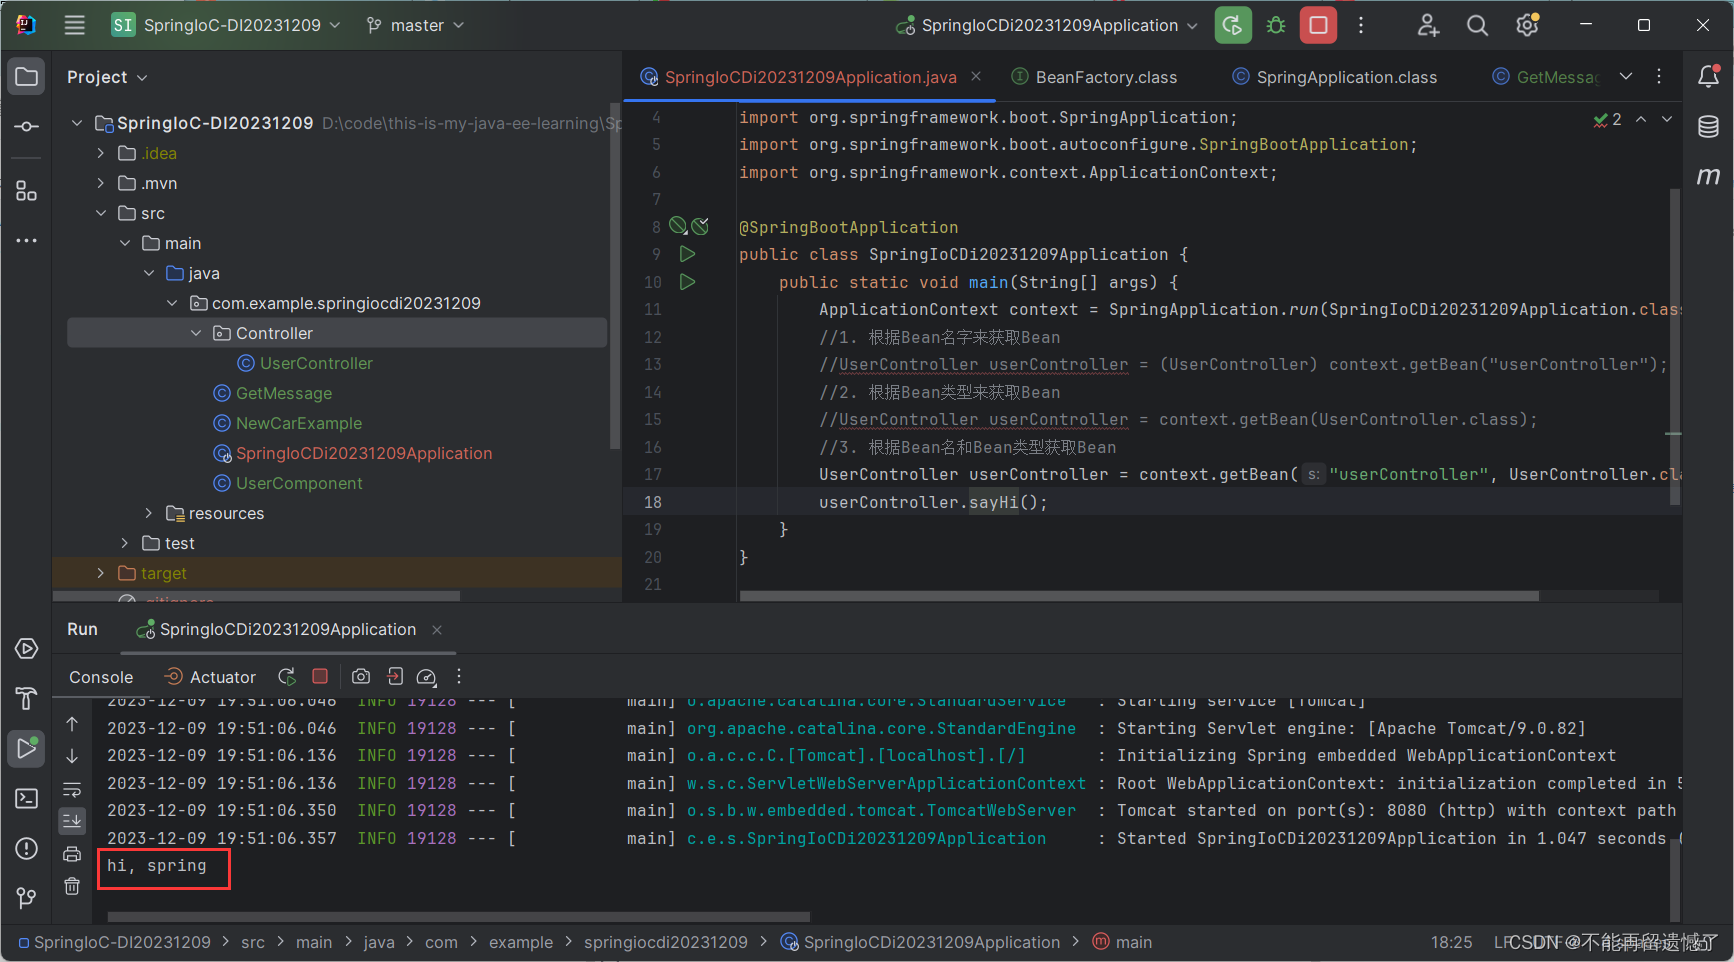Expand .idea folder
Screen dimensions: 1734x962
pyautogui.click(x=100, y=153)
